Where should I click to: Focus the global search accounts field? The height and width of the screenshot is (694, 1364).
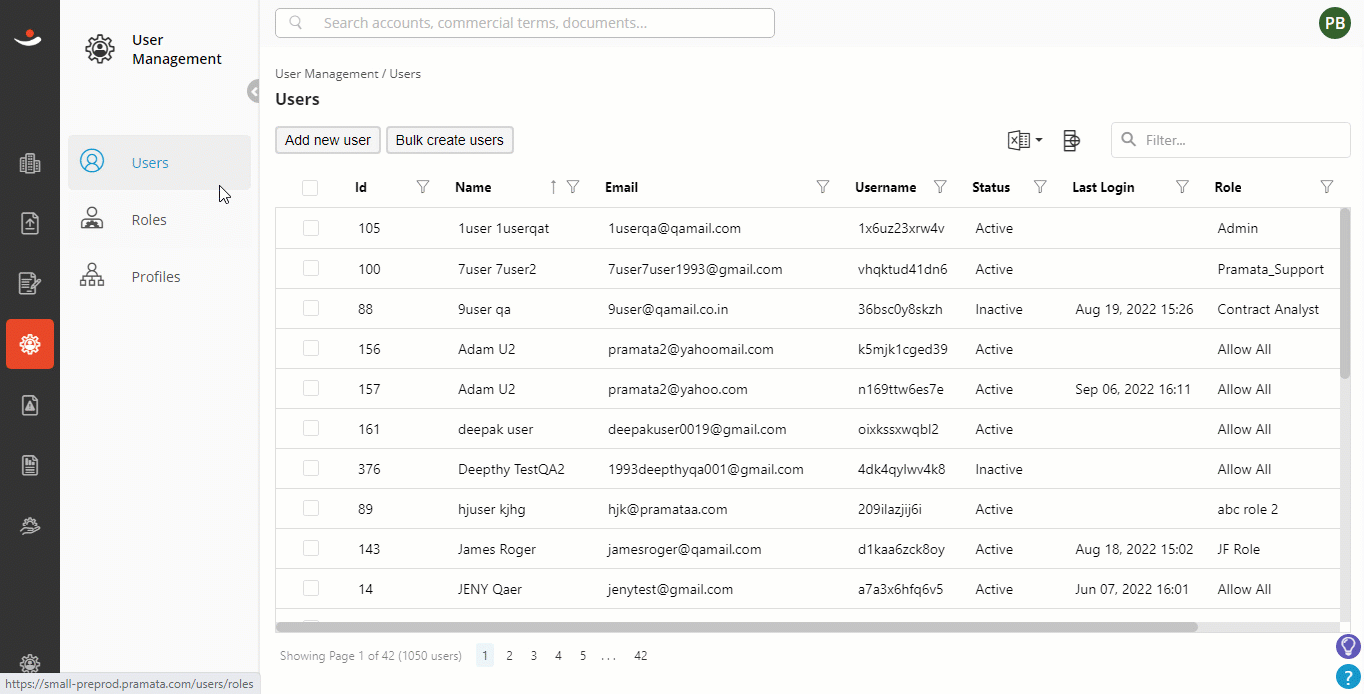(525, 23)
